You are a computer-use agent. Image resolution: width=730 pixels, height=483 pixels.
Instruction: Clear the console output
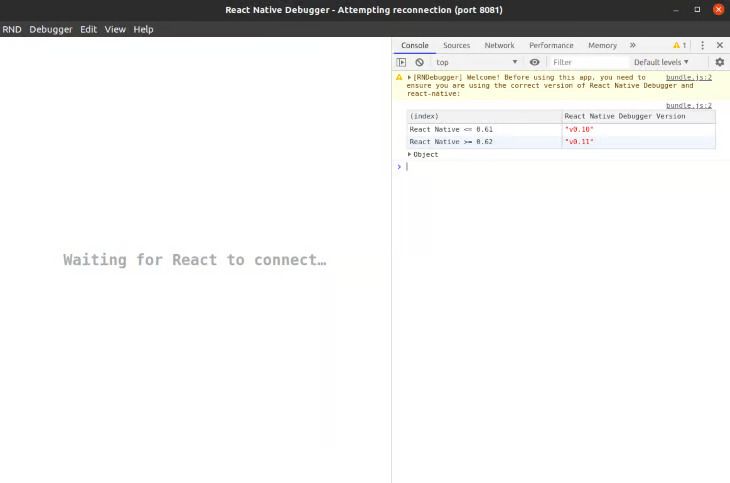[419, 62]
